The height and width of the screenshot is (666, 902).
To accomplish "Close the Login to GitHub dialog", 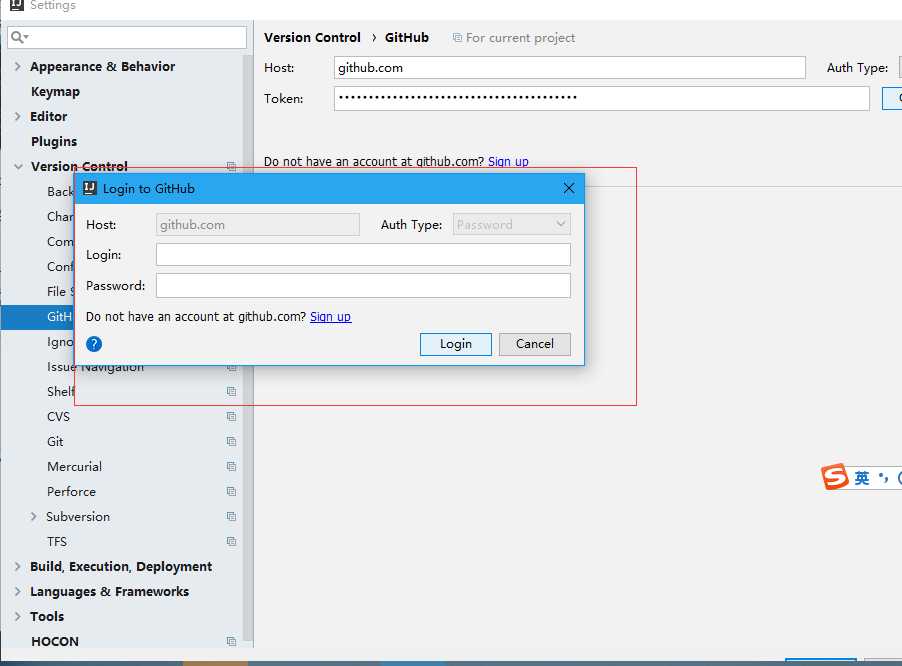I will pyautogui.click(x=569, y=188).
